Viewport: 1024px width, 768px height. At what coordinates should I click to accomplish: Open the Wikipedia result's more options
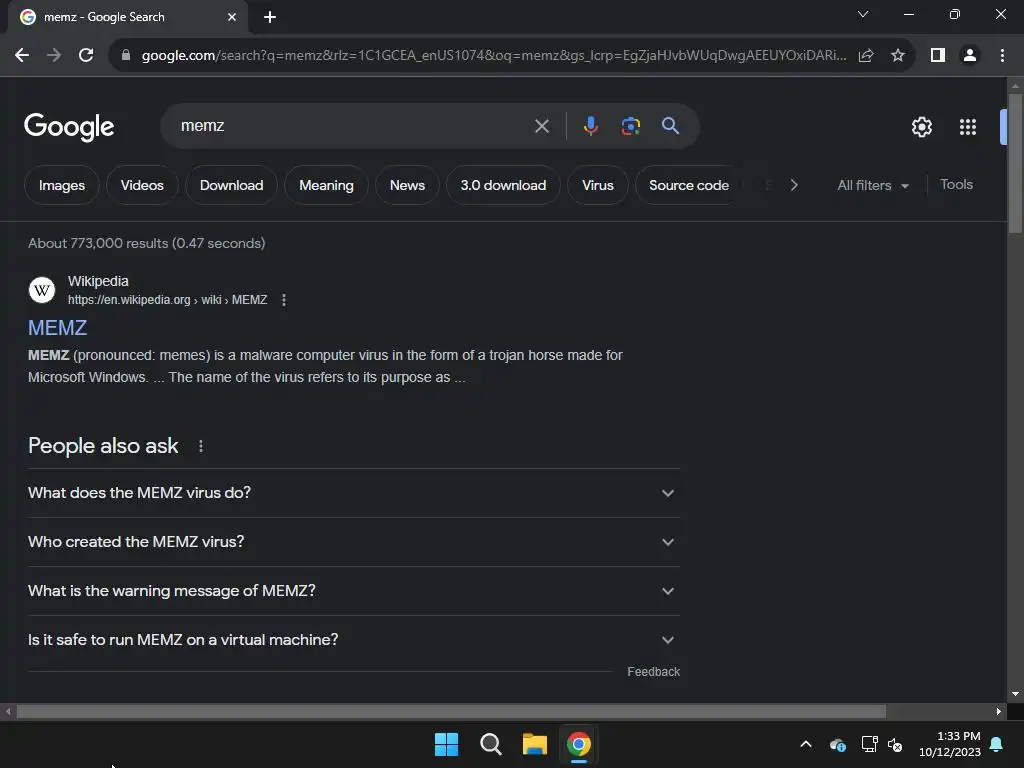point(283,300)
